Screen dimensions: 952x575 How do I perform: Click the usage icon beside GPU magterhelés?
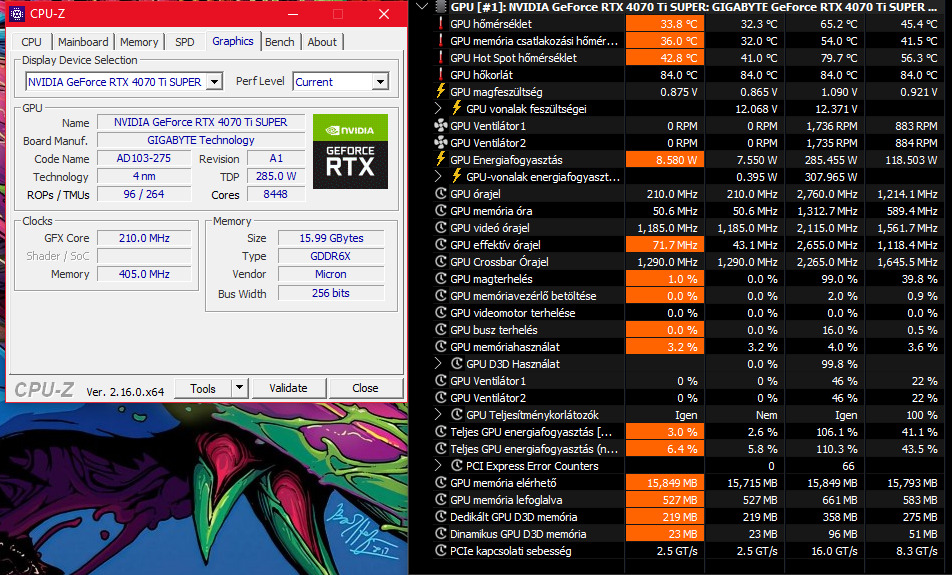pos(441,279)
